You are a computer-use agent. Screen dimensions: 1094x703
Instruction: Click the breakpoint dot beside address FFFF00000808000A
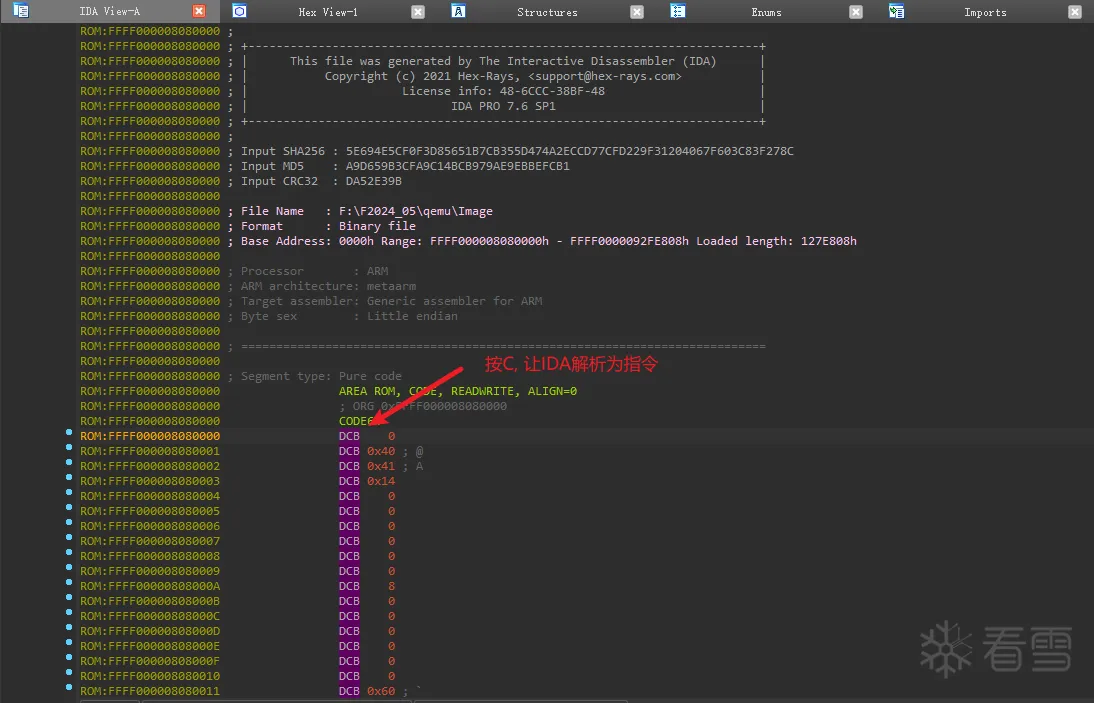69,582
